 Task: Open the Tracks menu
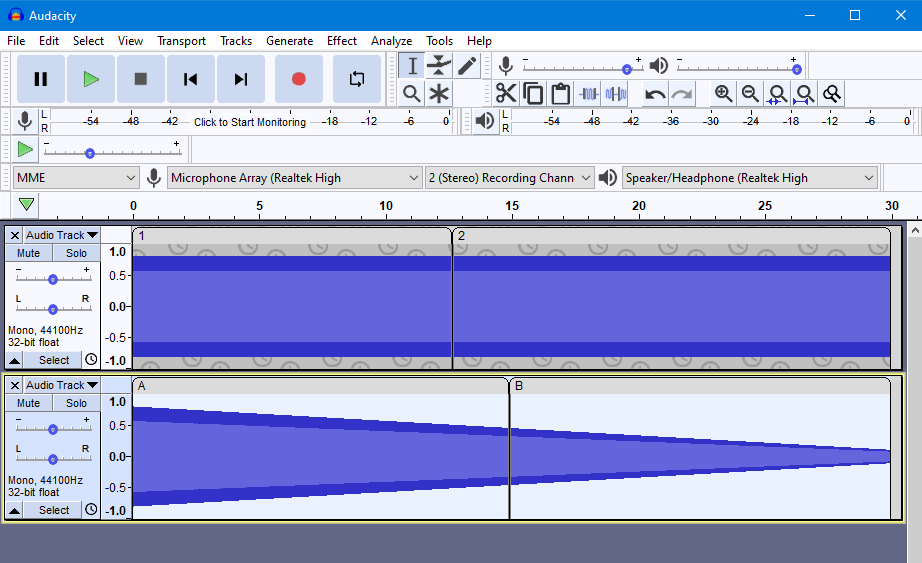[236, 41]
